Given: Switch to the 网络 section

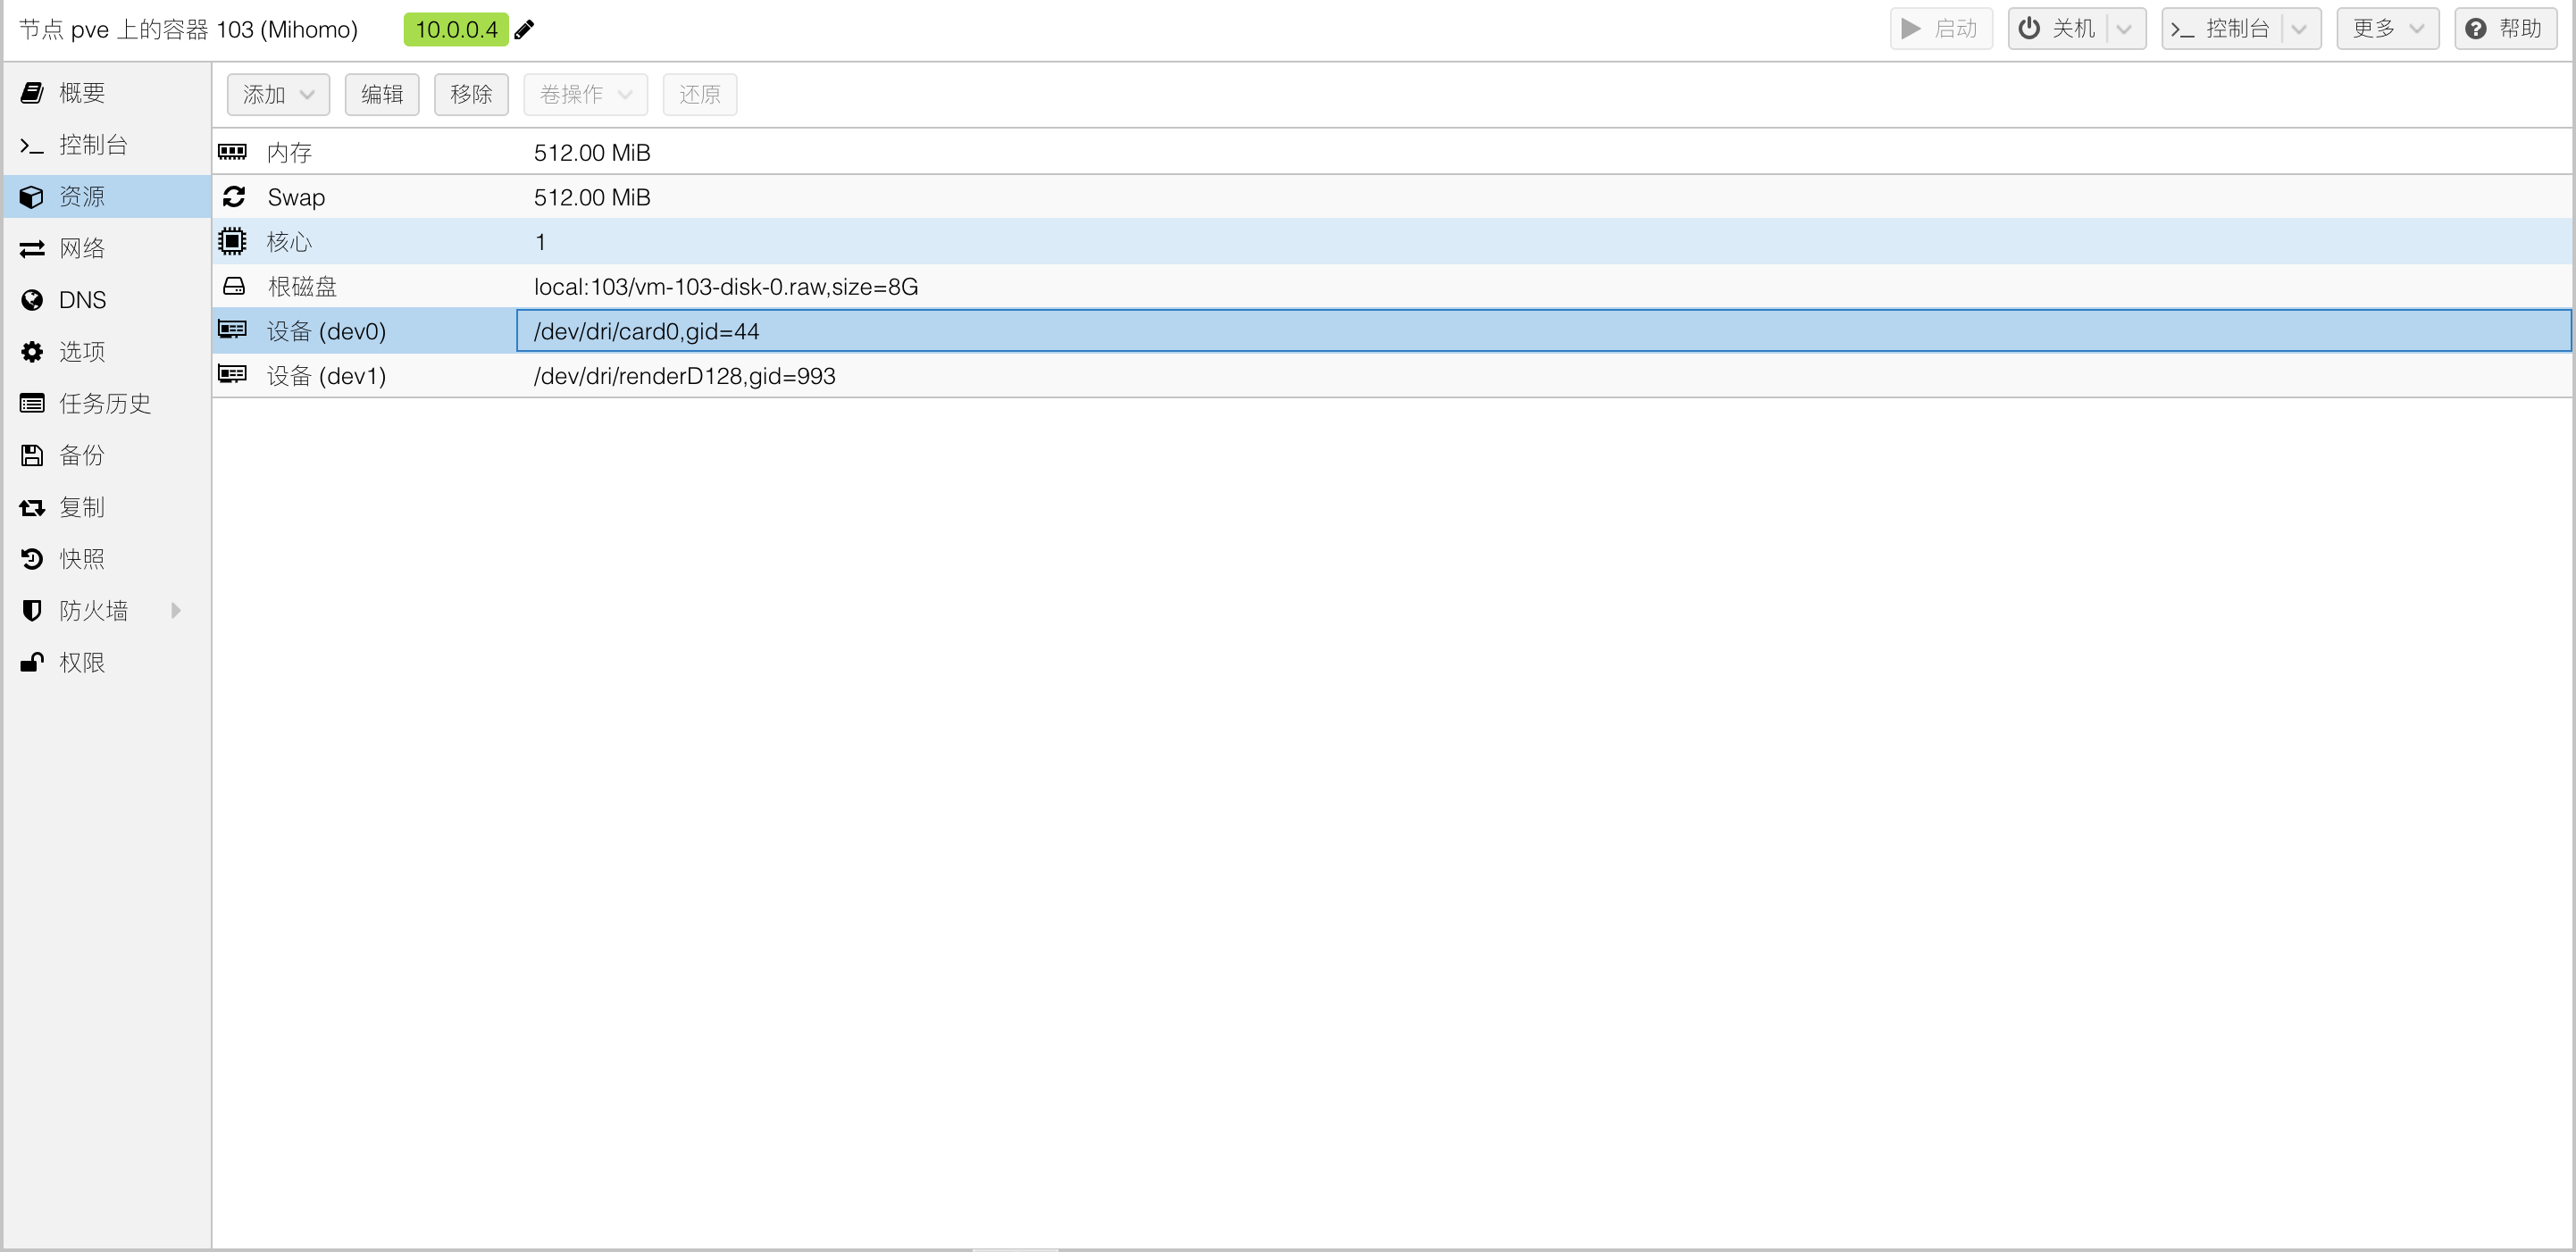Looking at the screenshot, I should [82, 248].
